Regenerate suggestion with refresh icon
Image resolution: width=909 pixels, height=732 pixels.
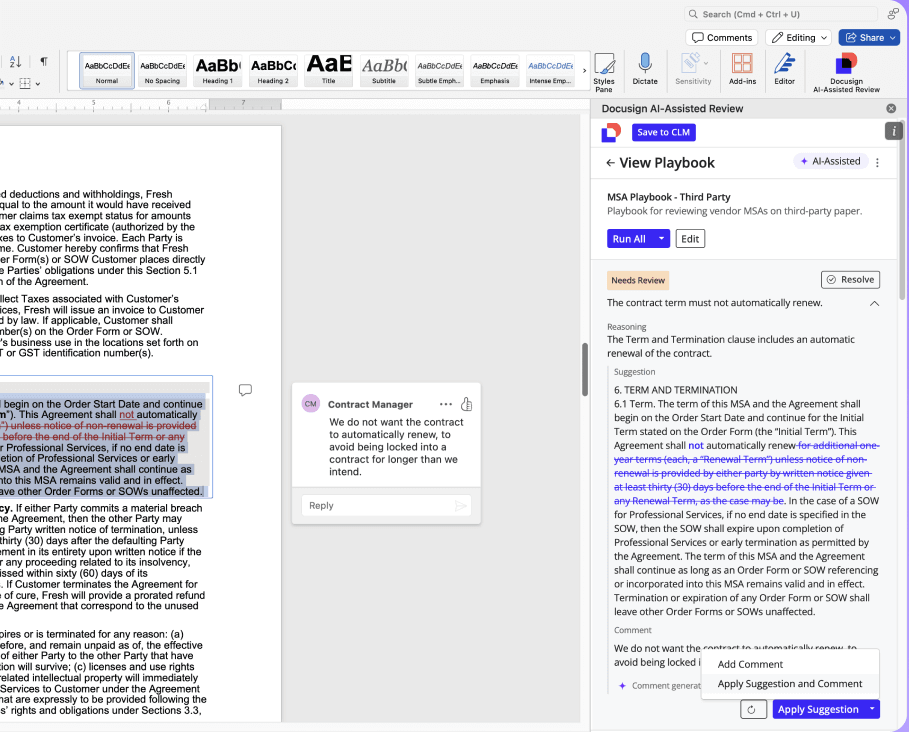pyautogui.click(x=752, y=709)
